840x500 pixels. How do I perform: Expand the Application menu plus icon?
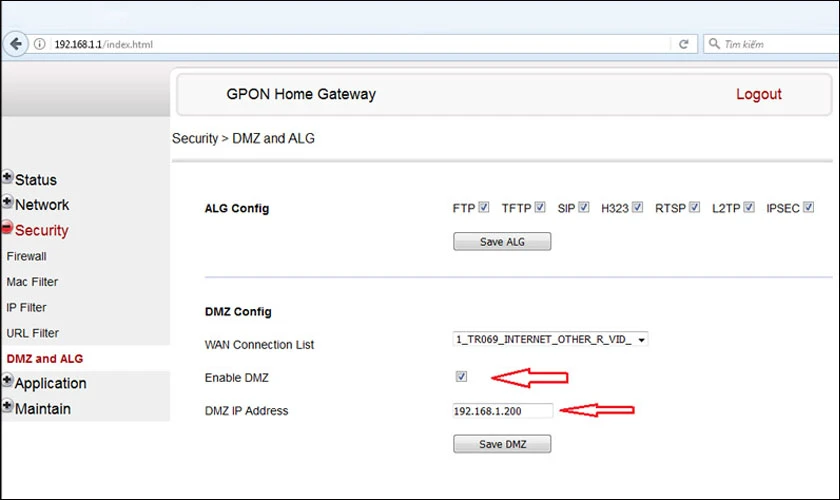[7, 380]
